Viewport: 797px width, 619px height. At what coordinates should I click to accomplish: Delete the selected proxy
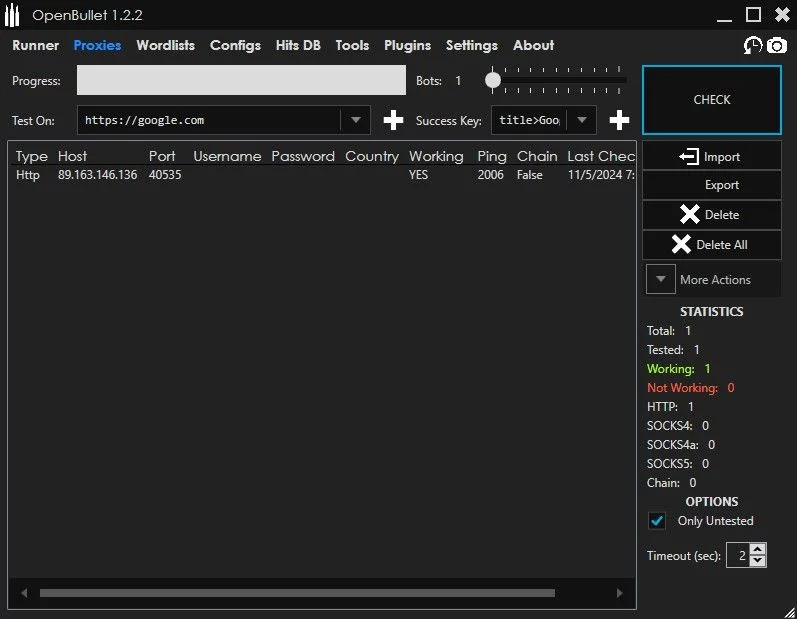712,214
